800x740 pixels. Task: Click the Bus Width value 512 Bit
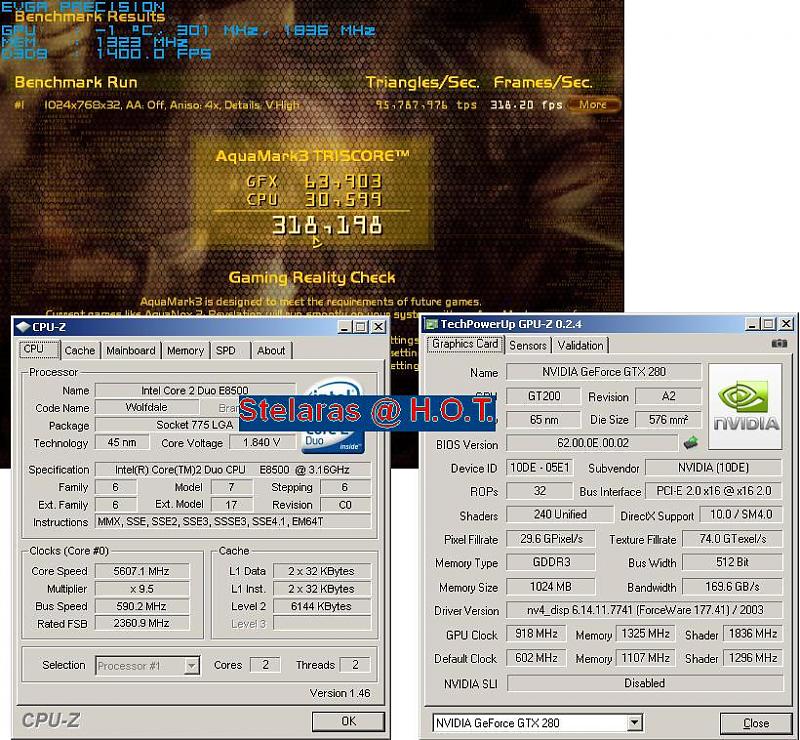pyautogui.click(x=732, y=562)
